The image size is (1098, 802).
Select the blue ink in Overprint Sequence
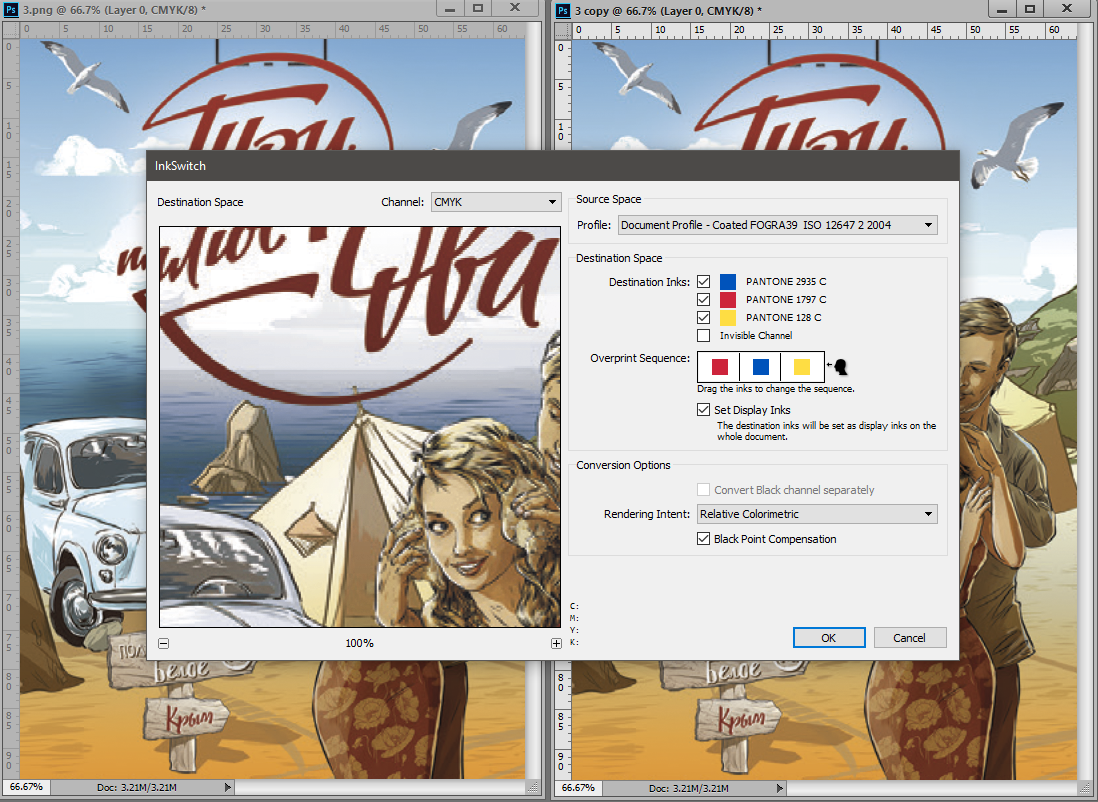pyautogui.click(x=761, y=366)
